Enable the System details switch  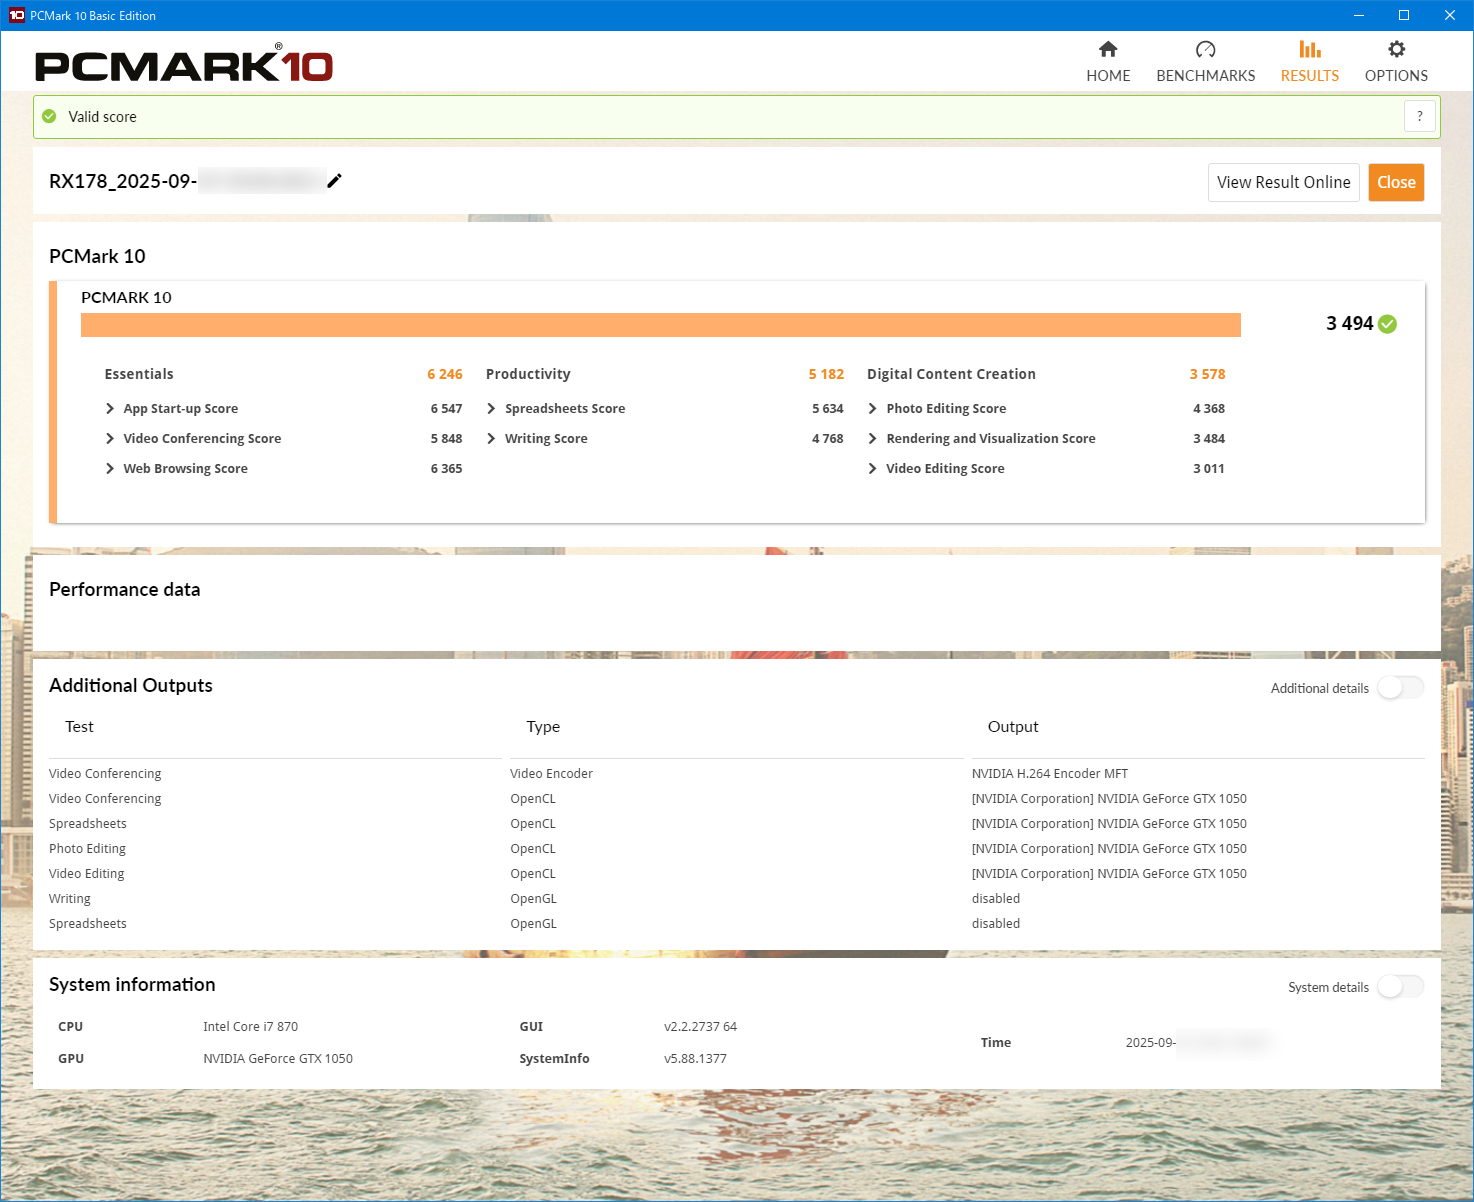1400,987
